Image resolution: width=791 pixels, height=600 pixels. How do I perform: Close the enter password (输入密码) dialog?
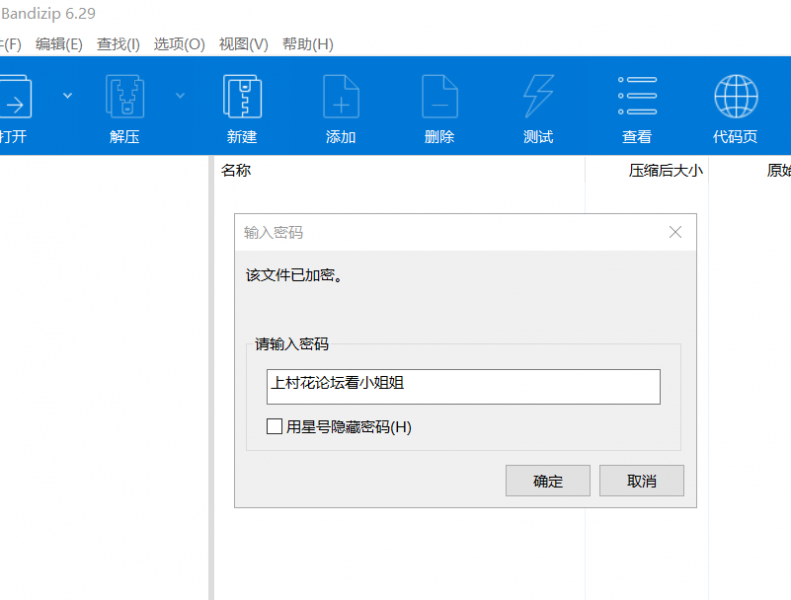pyautogui.click(x=675, y=232)
